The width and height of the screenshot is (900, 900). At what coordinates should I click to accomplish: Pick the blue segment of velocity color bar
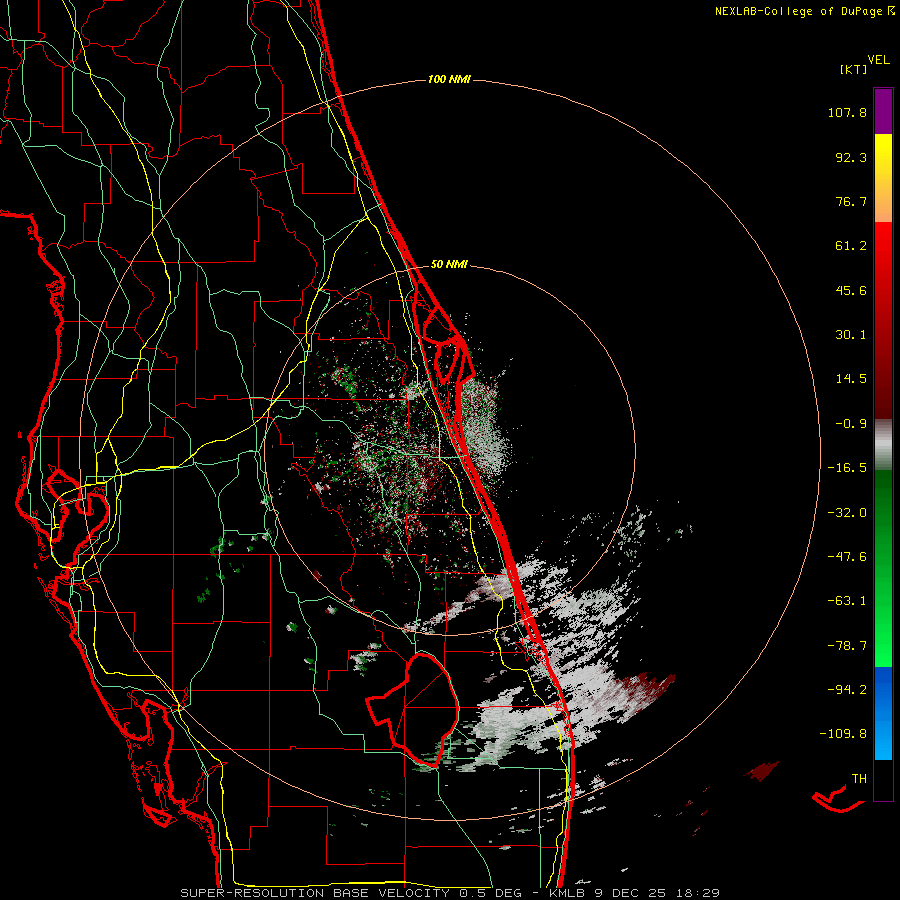[883, 713]
